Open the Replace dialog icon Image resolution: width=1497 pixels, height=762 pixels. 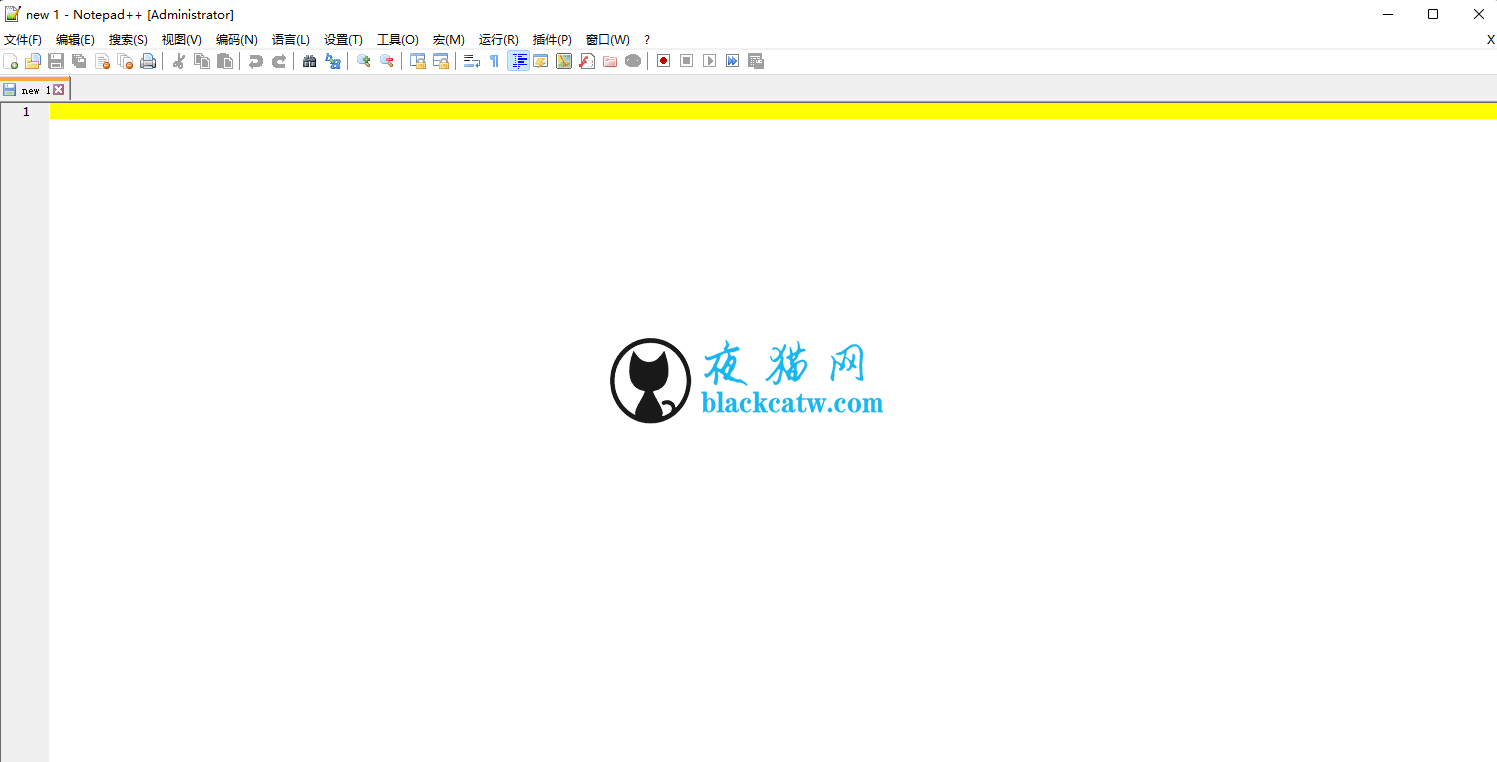pyautogui.click(x=333, y=61)
